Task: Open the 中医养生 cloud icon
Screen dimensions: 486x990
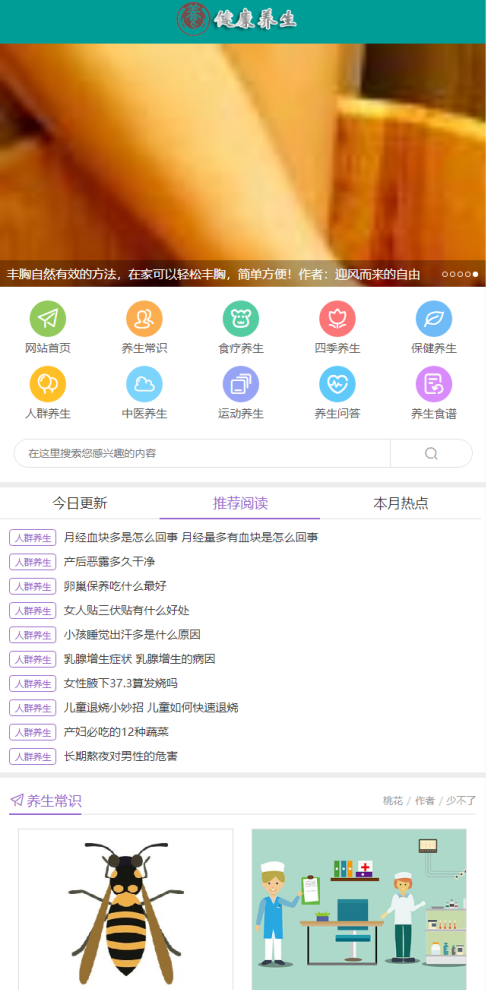Action: 145,384
